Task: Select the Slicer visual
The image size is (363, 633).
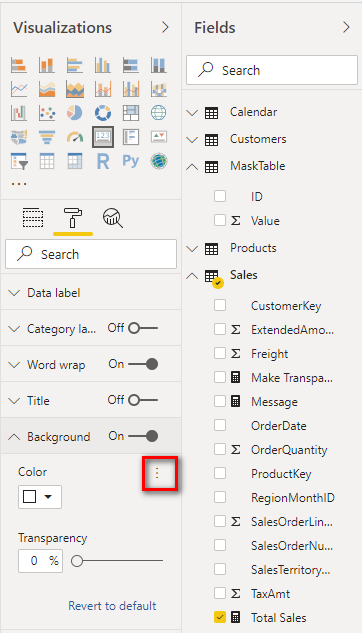Action: [x=19, y=161]
